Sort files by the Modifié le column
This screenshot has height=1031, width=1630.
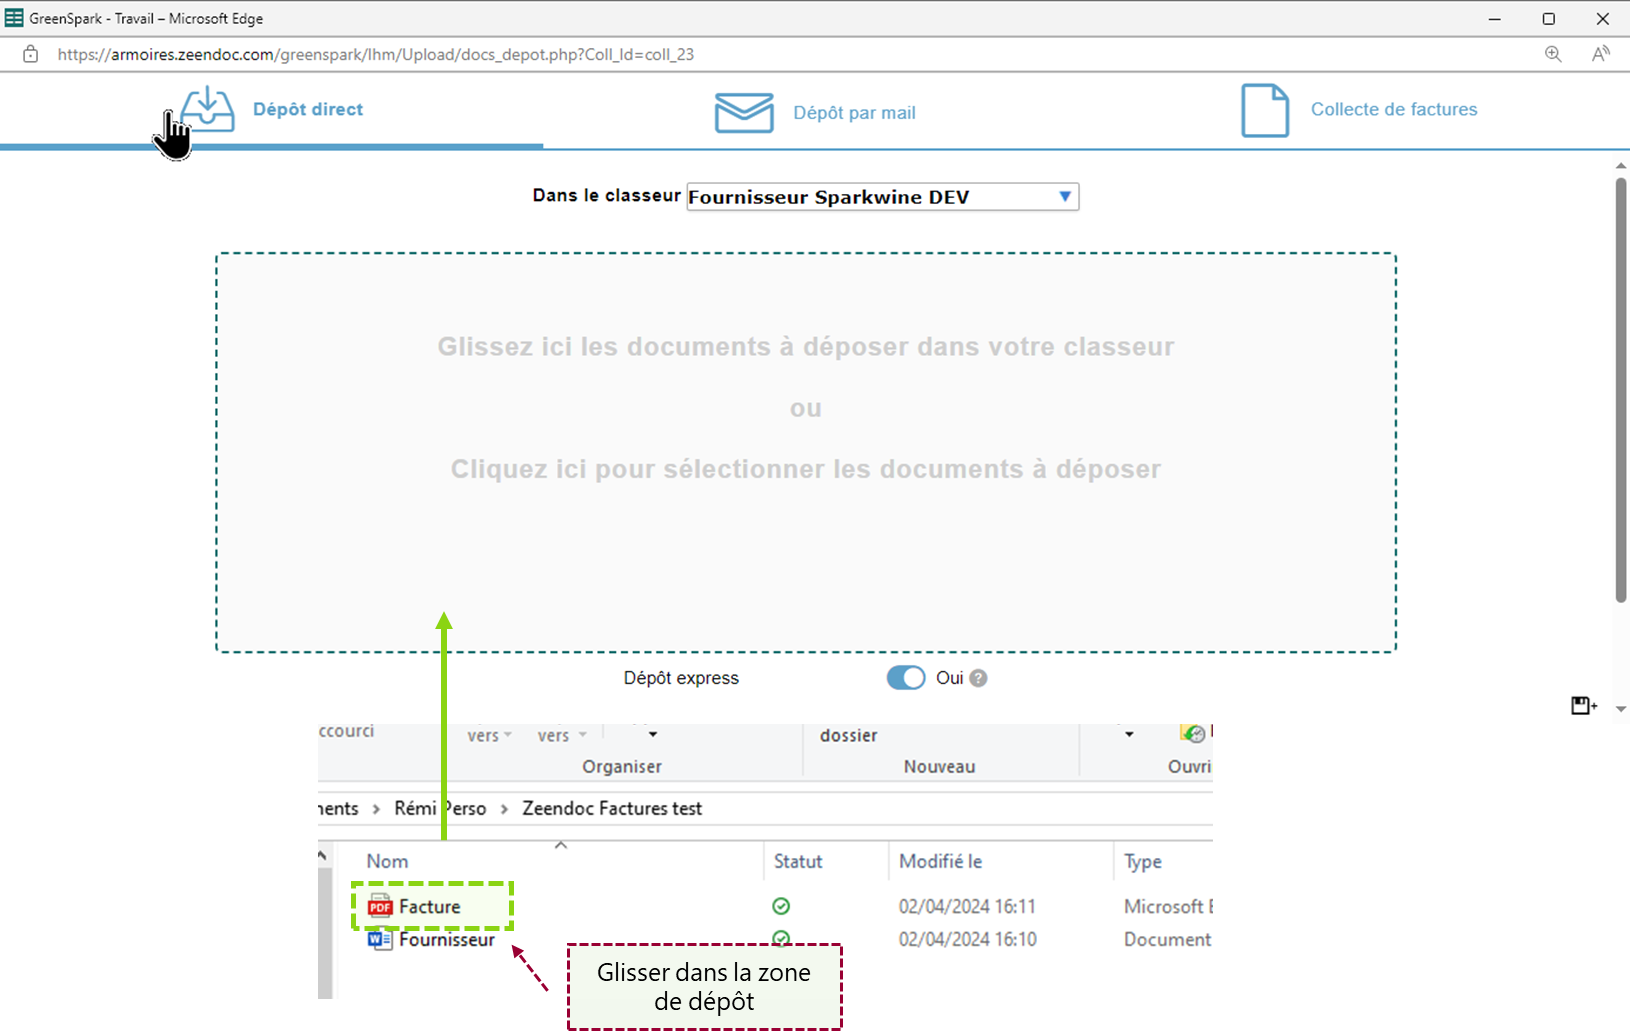point(940,861)
